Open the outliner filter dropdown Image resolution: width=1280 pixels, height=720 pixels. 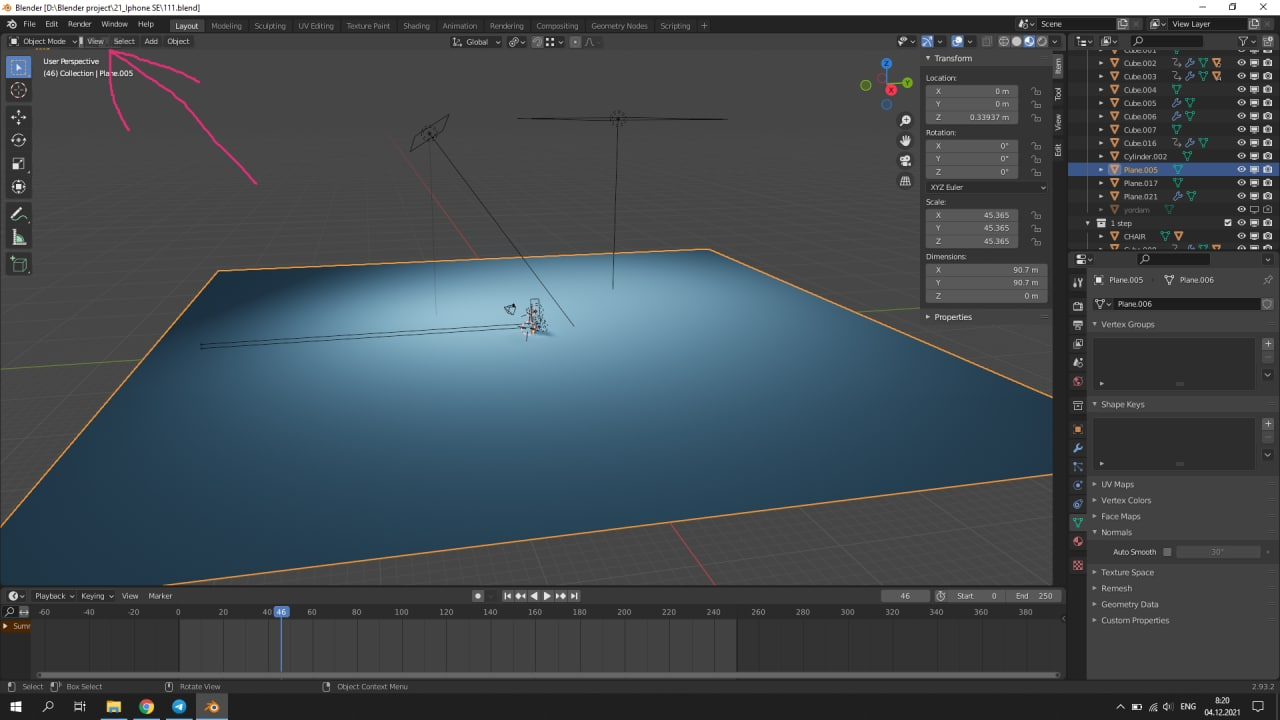pos(1247,41)
